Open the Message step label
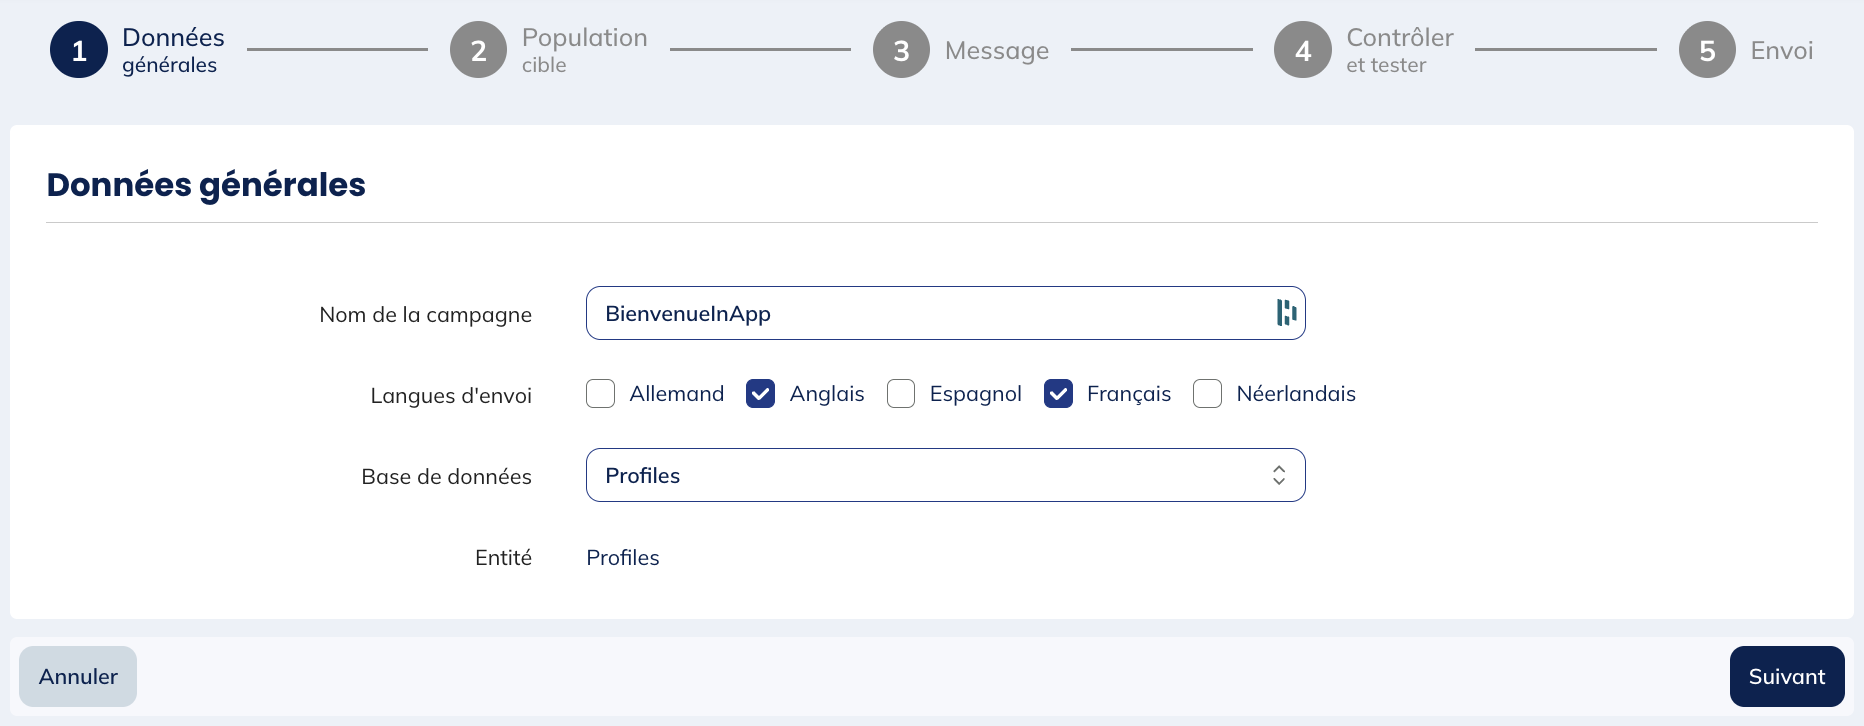 pos(996,51)
